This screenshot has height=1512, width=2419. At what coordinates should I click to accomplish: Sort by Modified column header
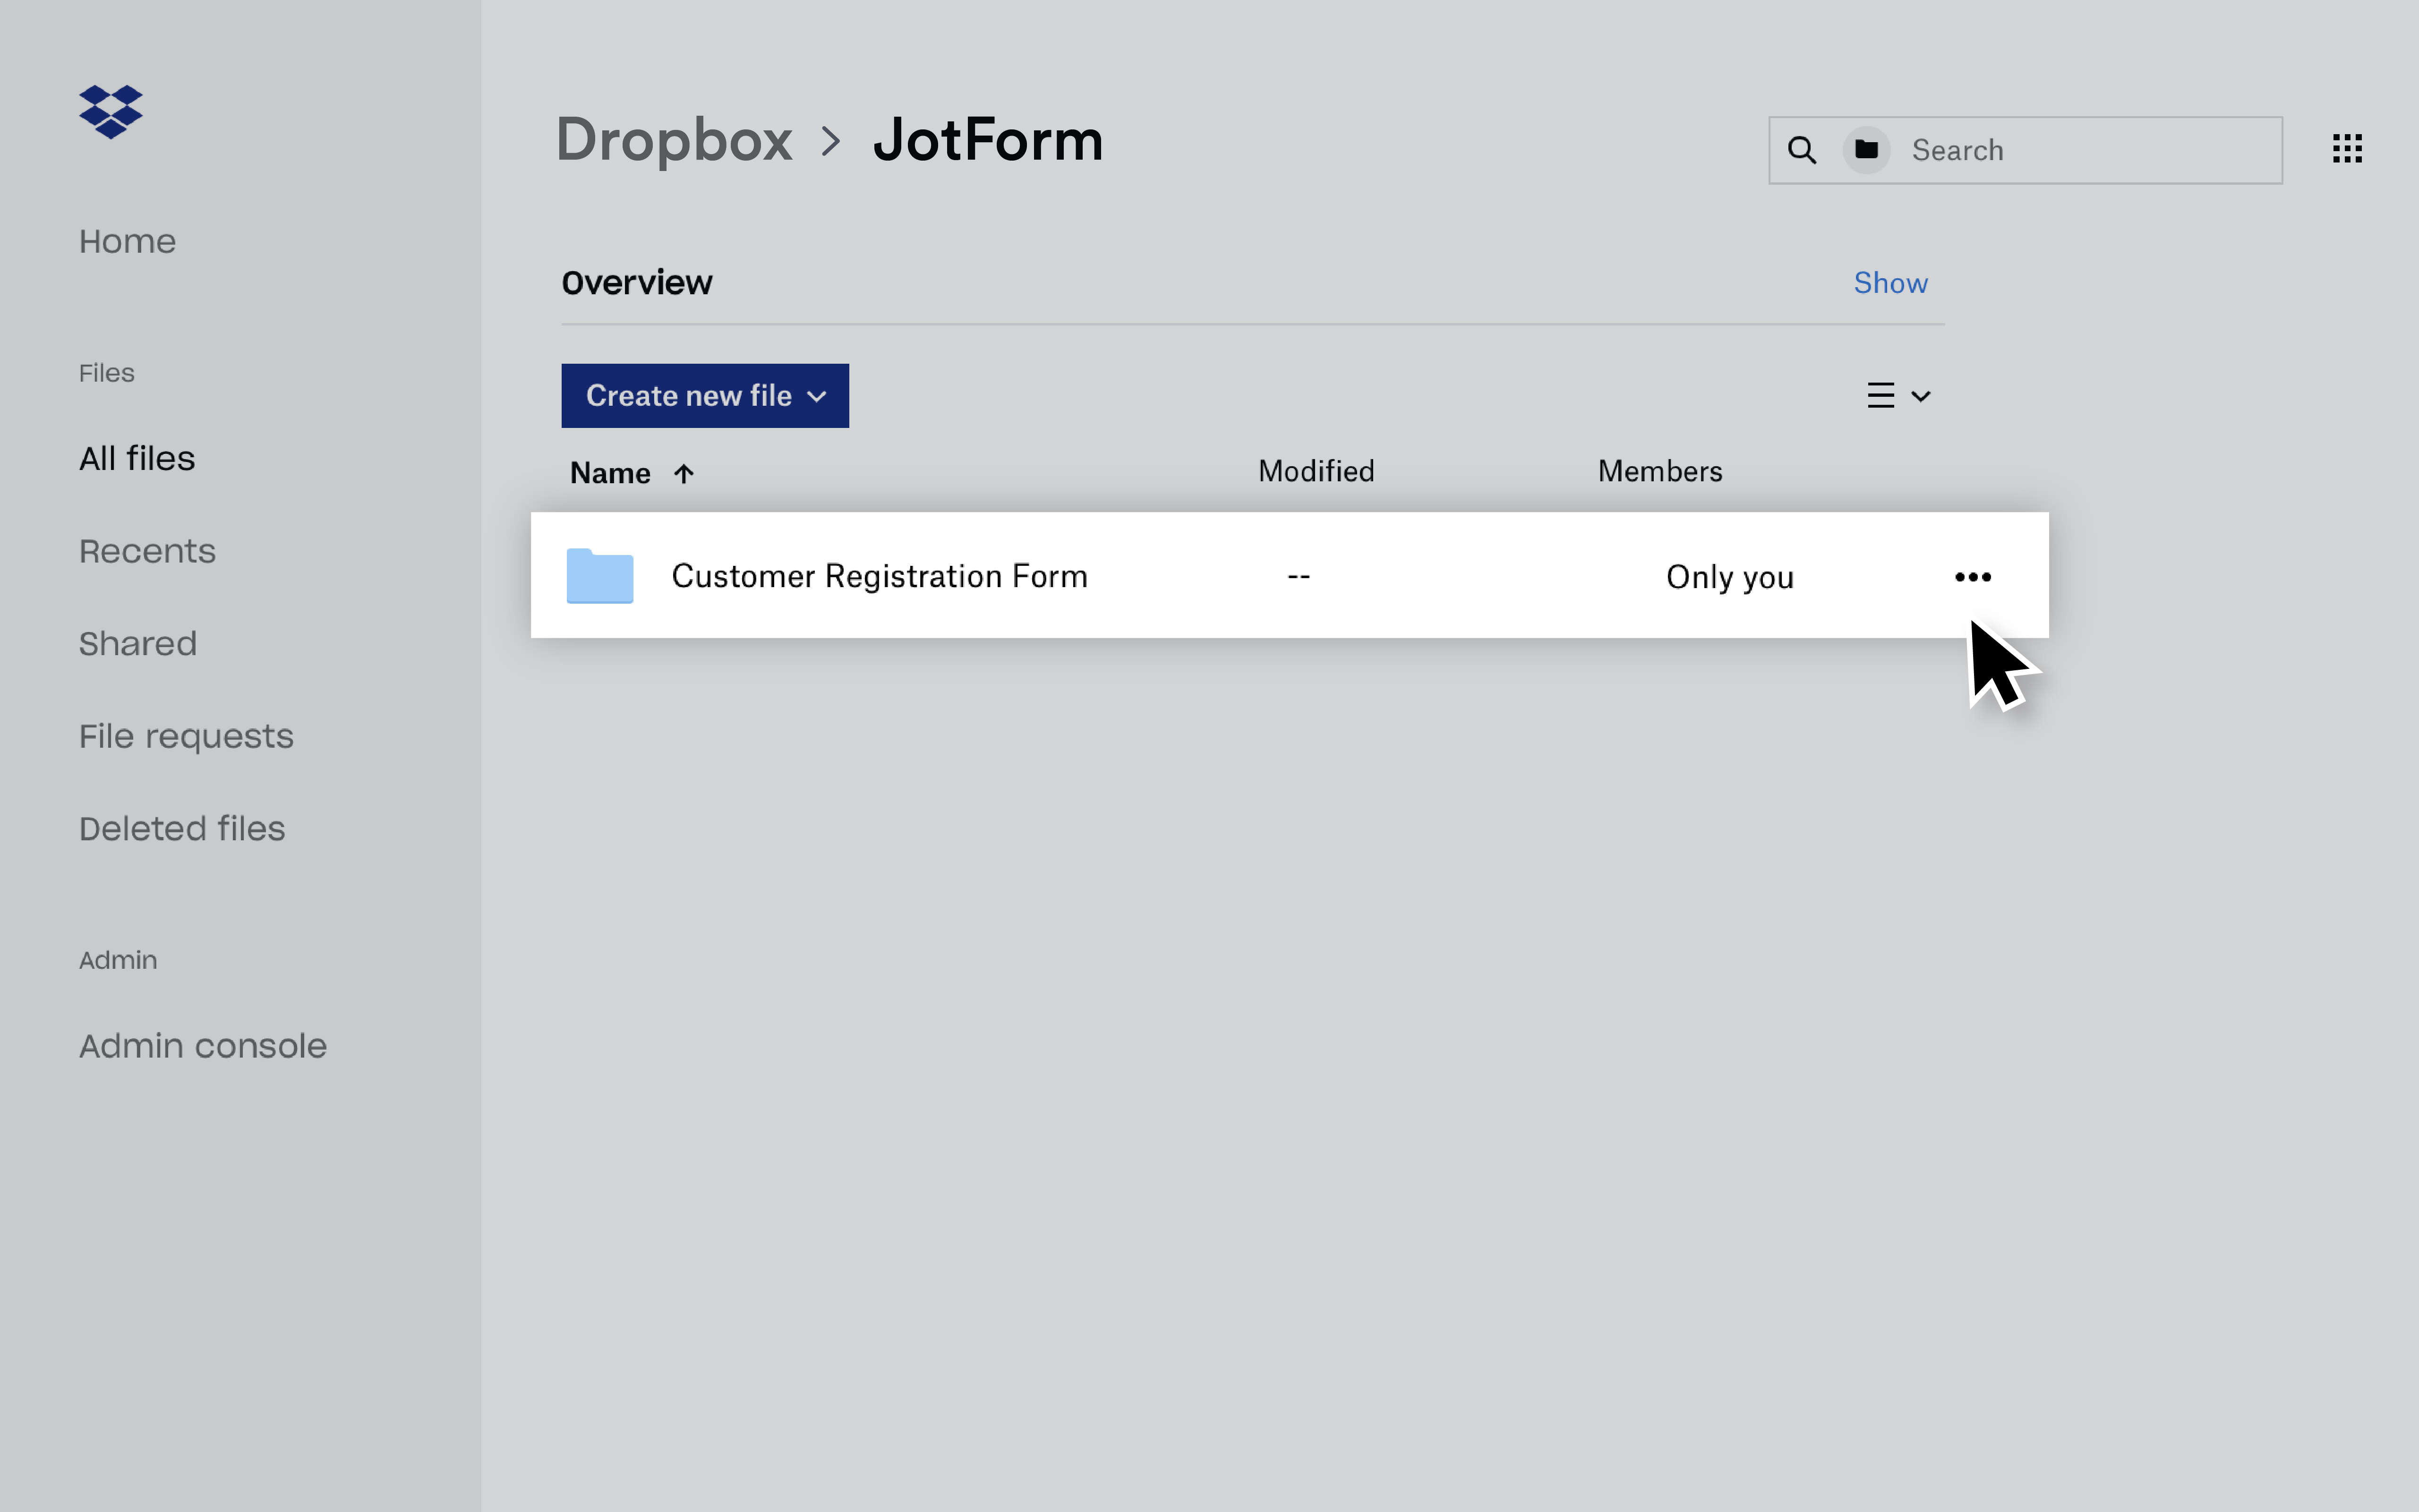click(x=1315, y=471)
